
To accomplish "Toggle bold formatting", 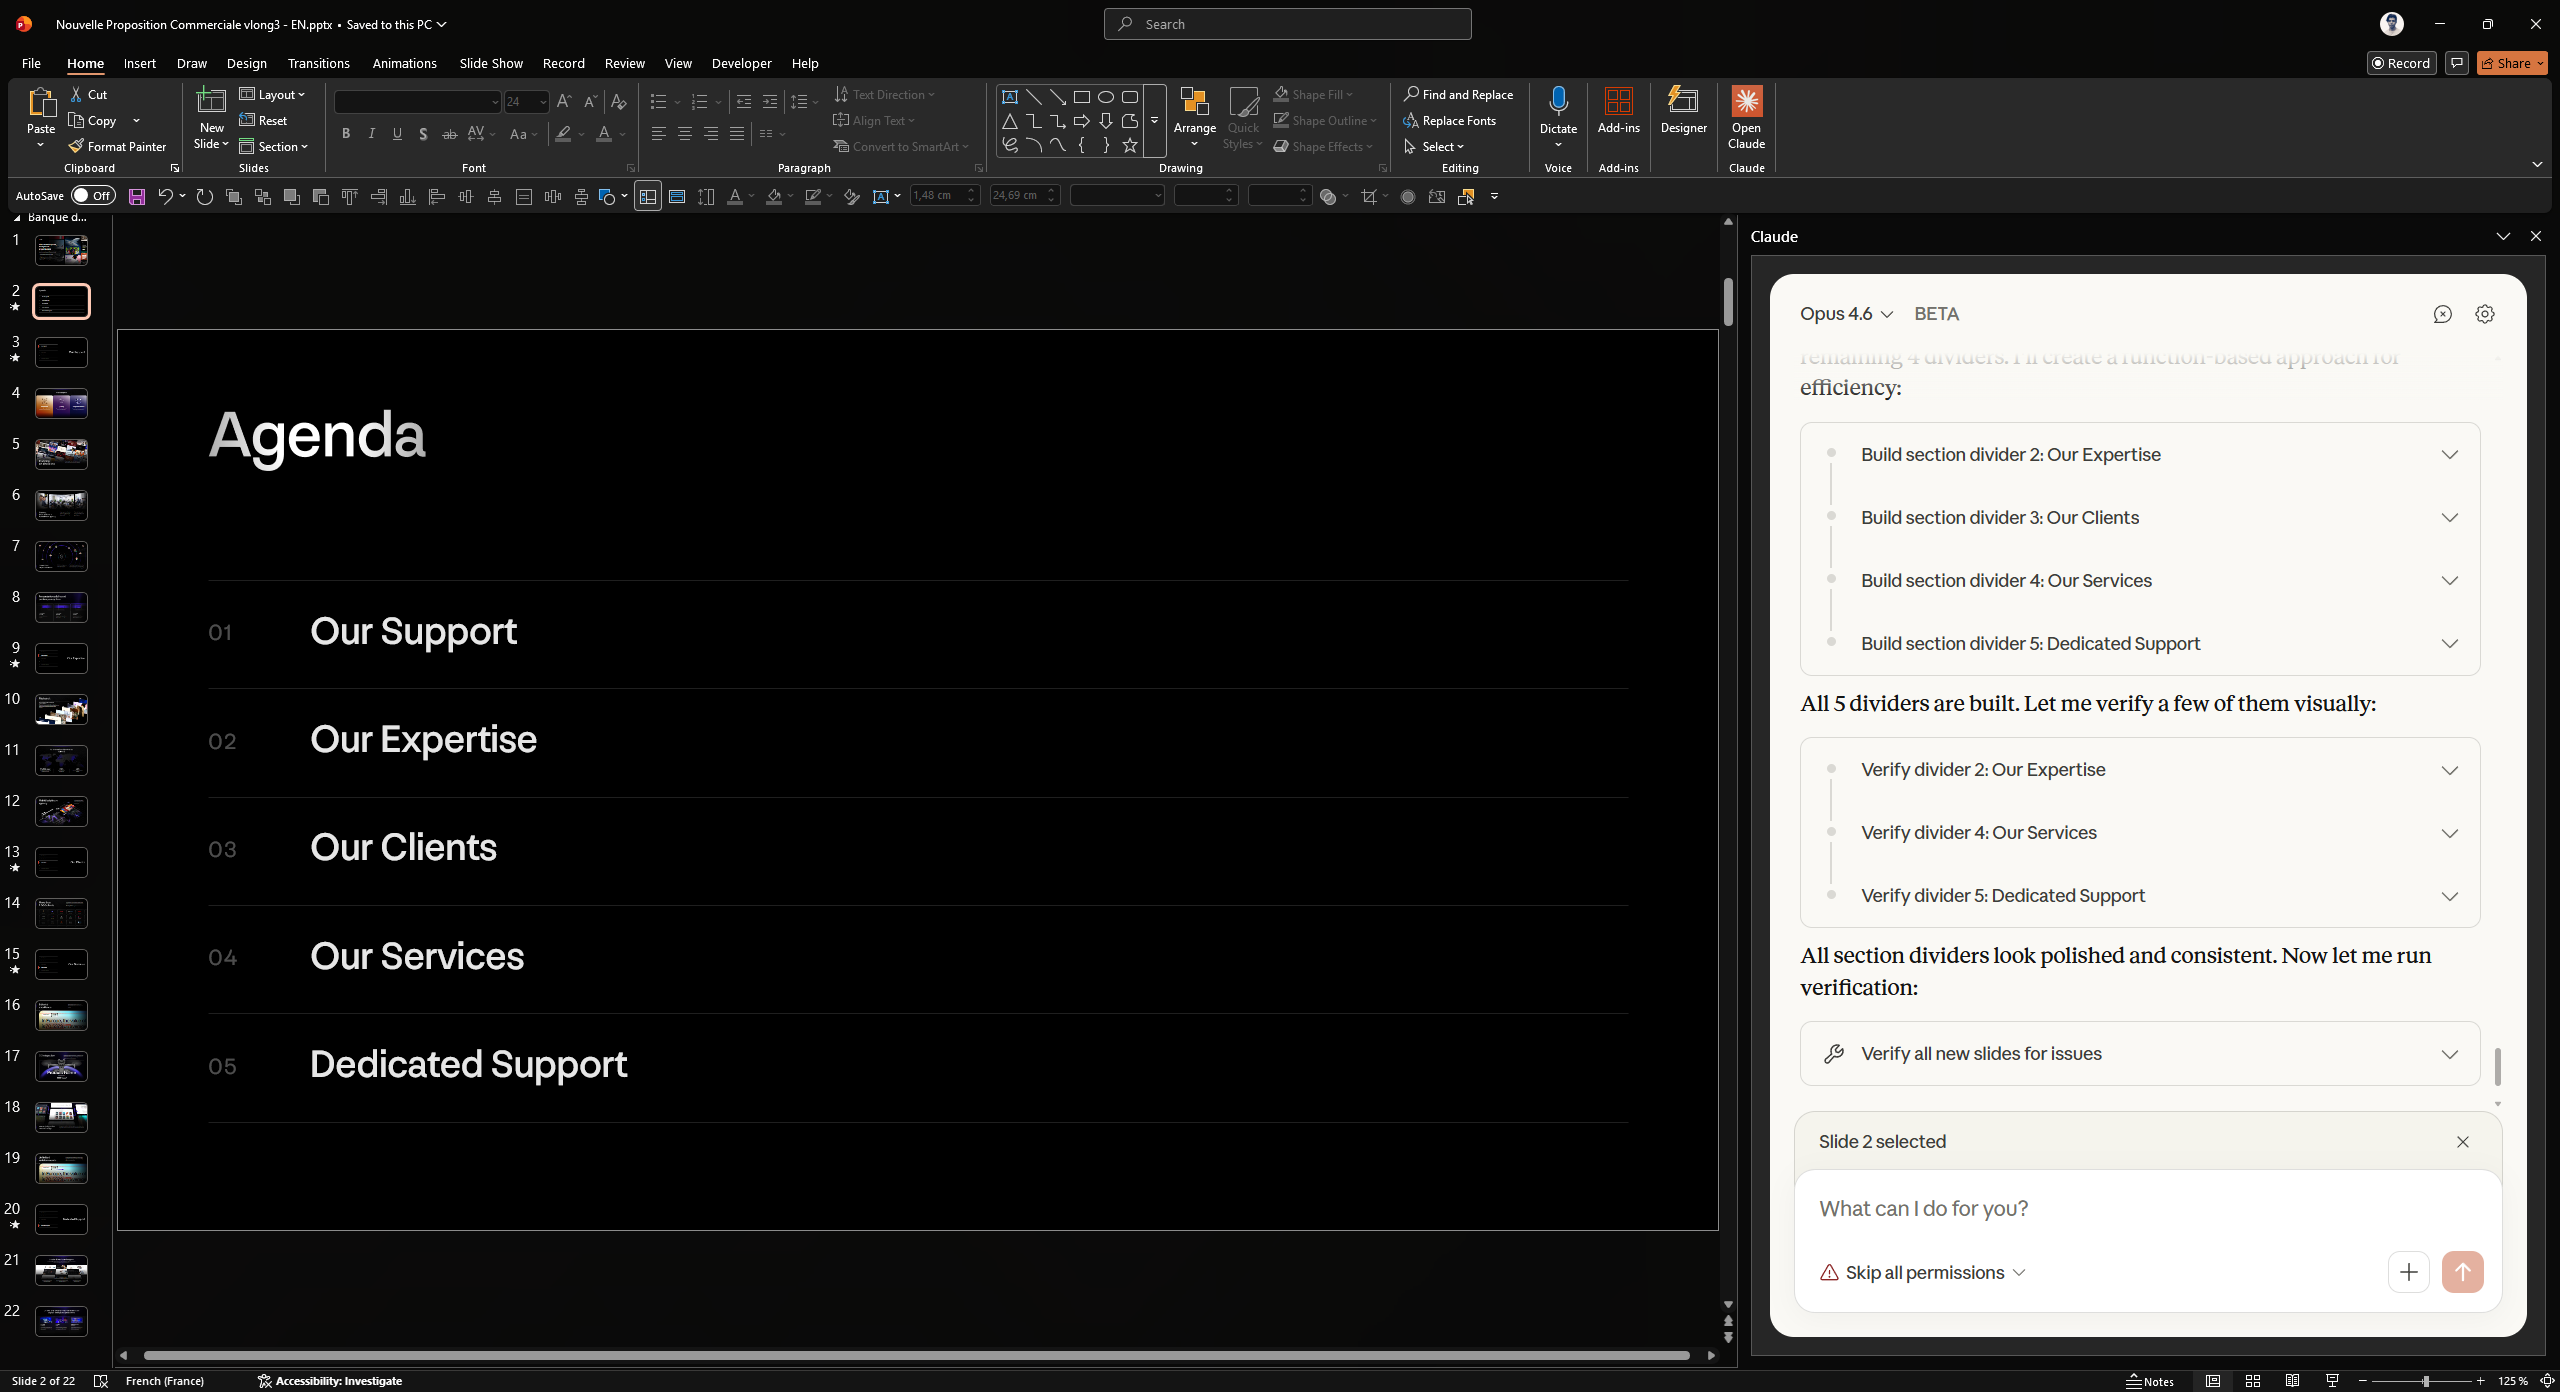I will pos(346,134).
